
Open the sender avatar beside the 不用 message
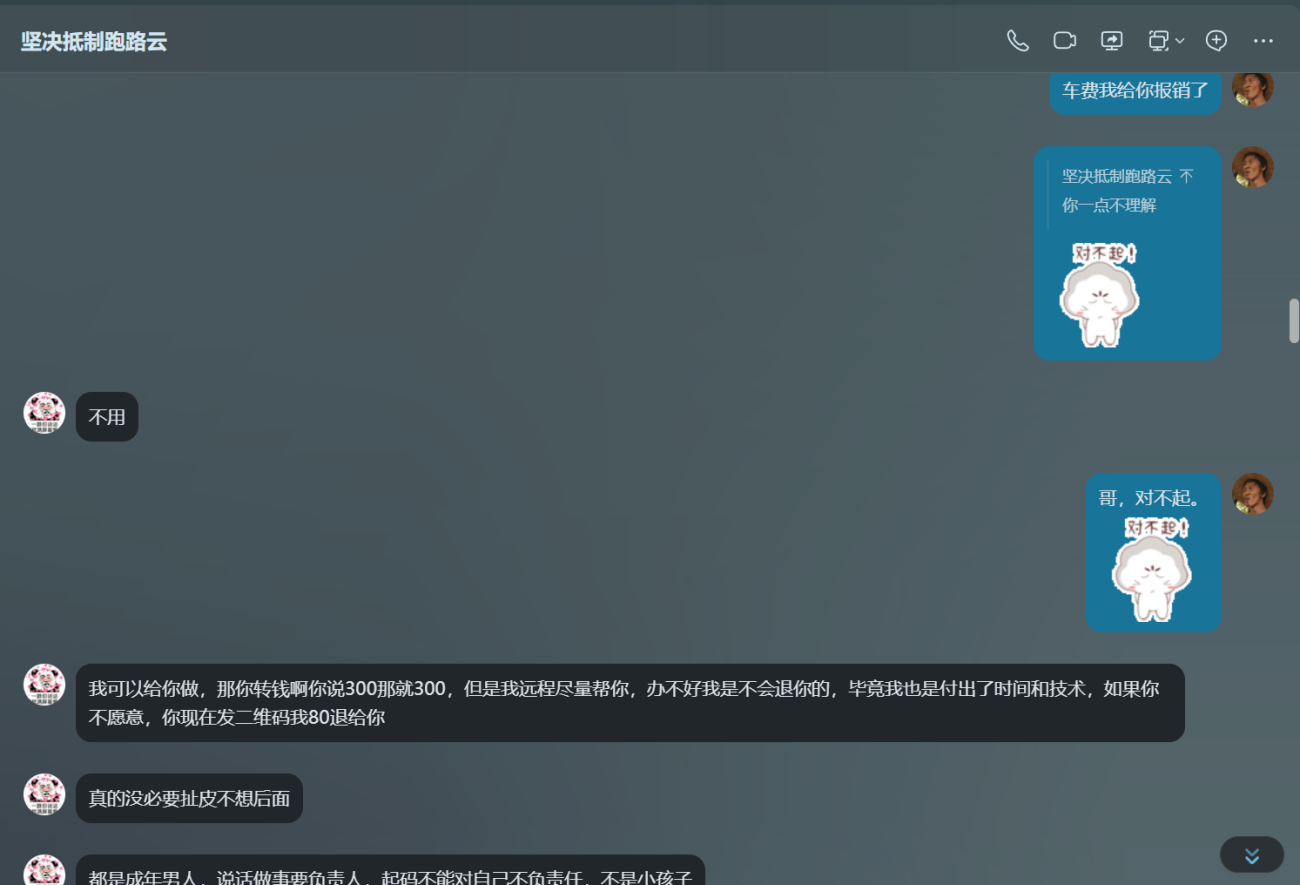point(44,413)
